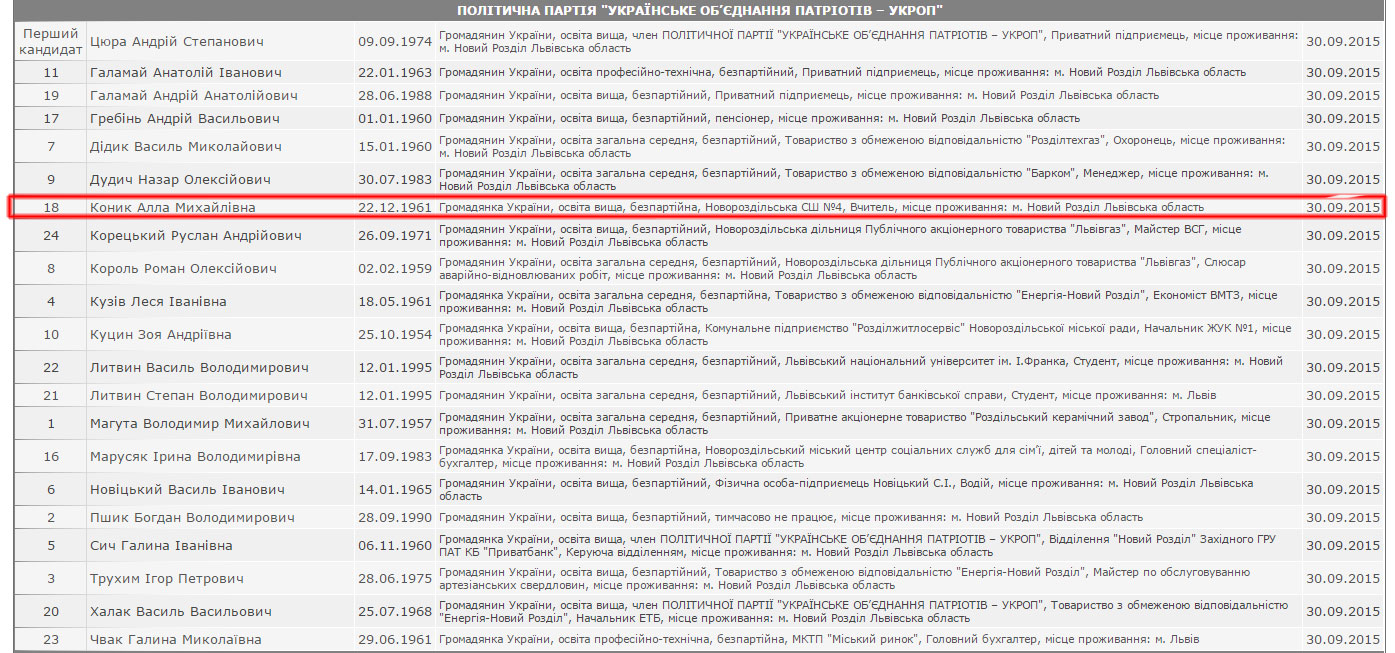Click the name Кузів Леся Іванівна
Viewport: 1395px width, 653px height.
(158, 302)
